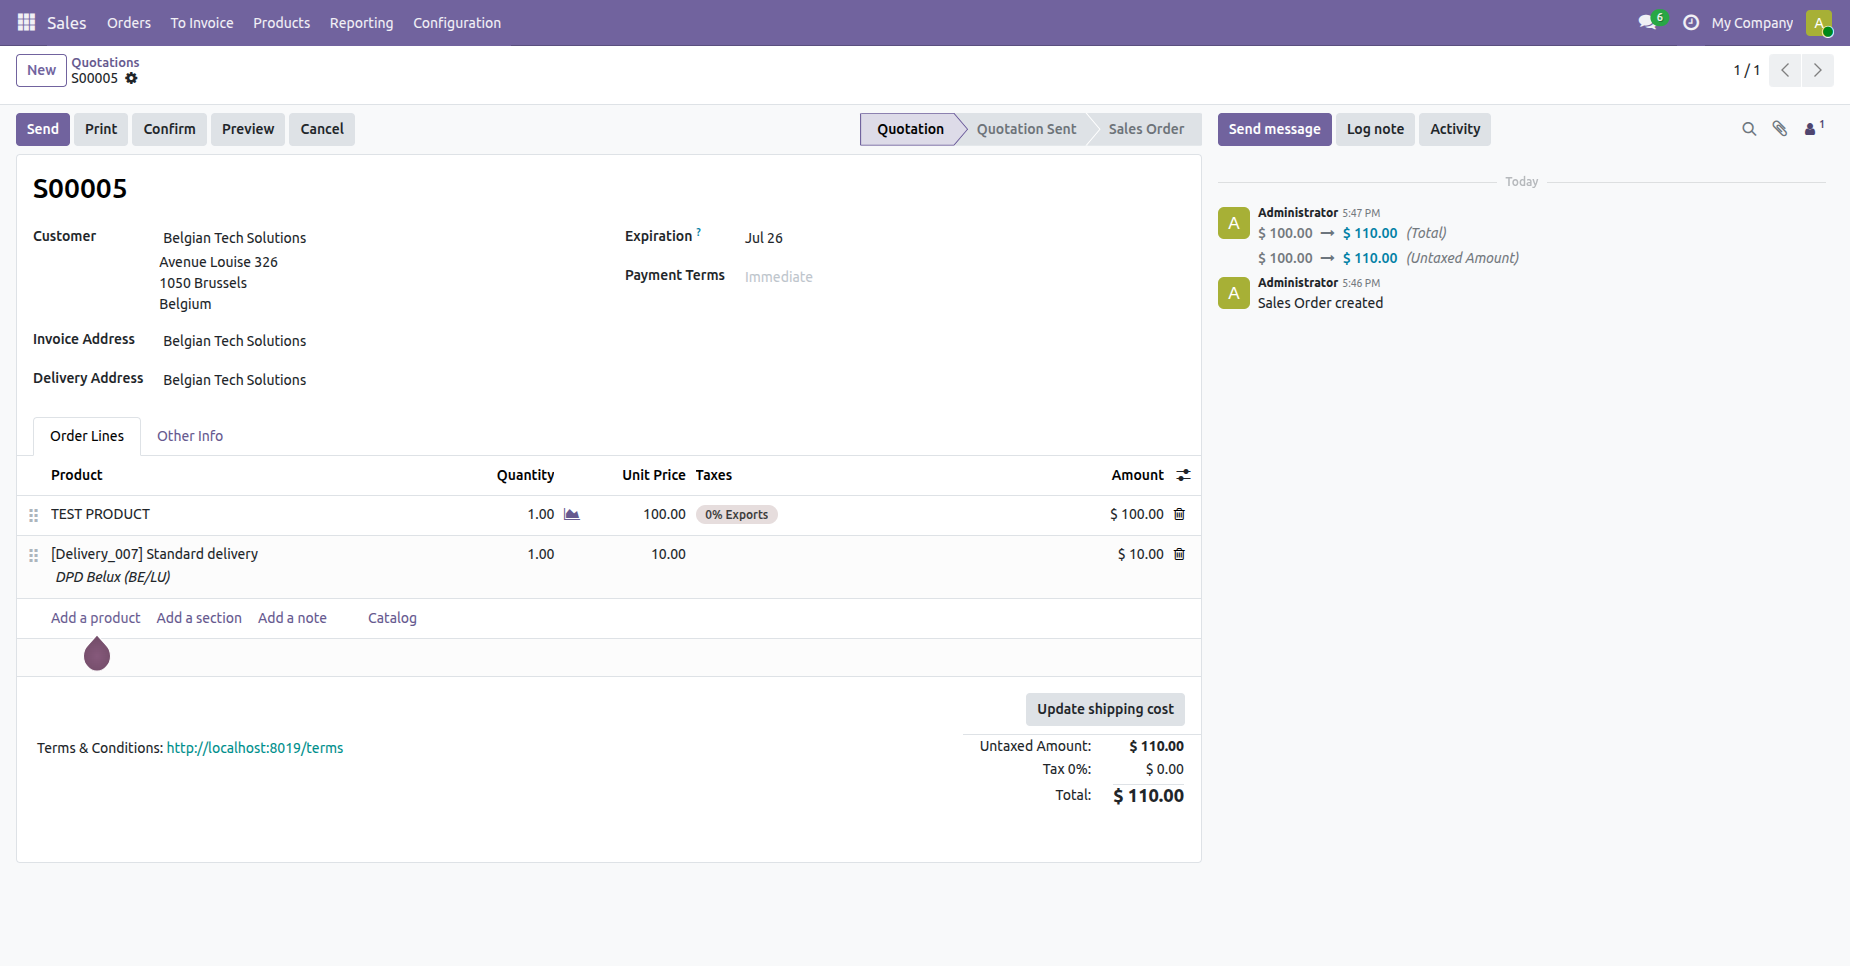Edit TEST PRODUCT unit price 100.00
The width and height of the screenshot is (1850, 966).
(664, 514)
